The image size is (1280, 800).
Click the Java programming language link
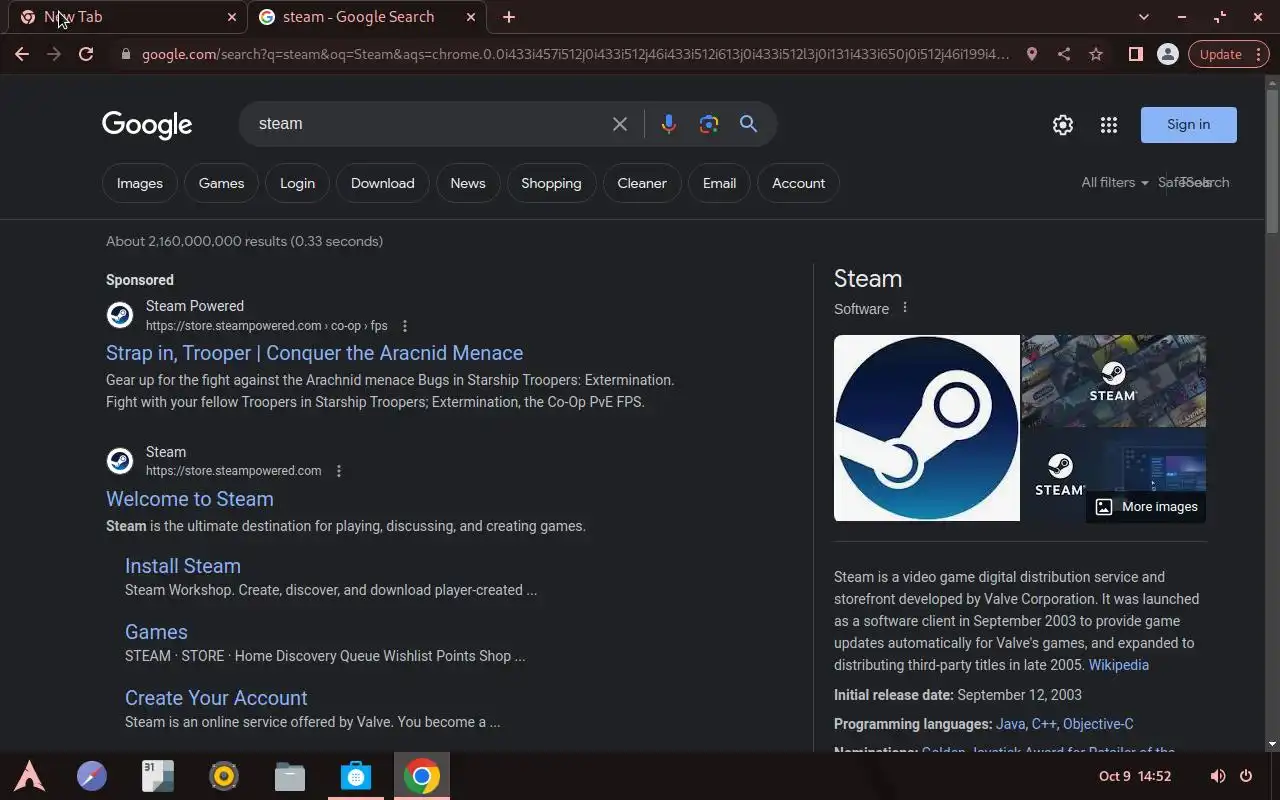[1010, 724]
